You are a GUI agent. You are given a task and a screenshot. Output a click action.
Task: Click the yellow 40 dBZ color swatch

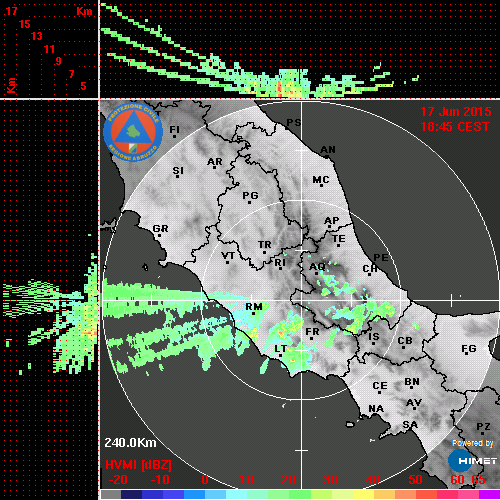[x=363, y=495]
